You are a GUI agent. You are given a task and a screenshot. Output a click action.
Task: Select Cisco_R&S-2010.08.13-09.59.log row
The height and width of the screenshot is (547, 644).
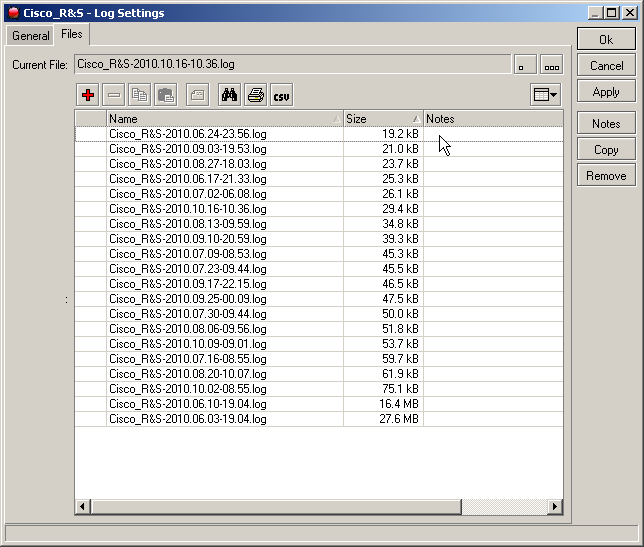319,224
